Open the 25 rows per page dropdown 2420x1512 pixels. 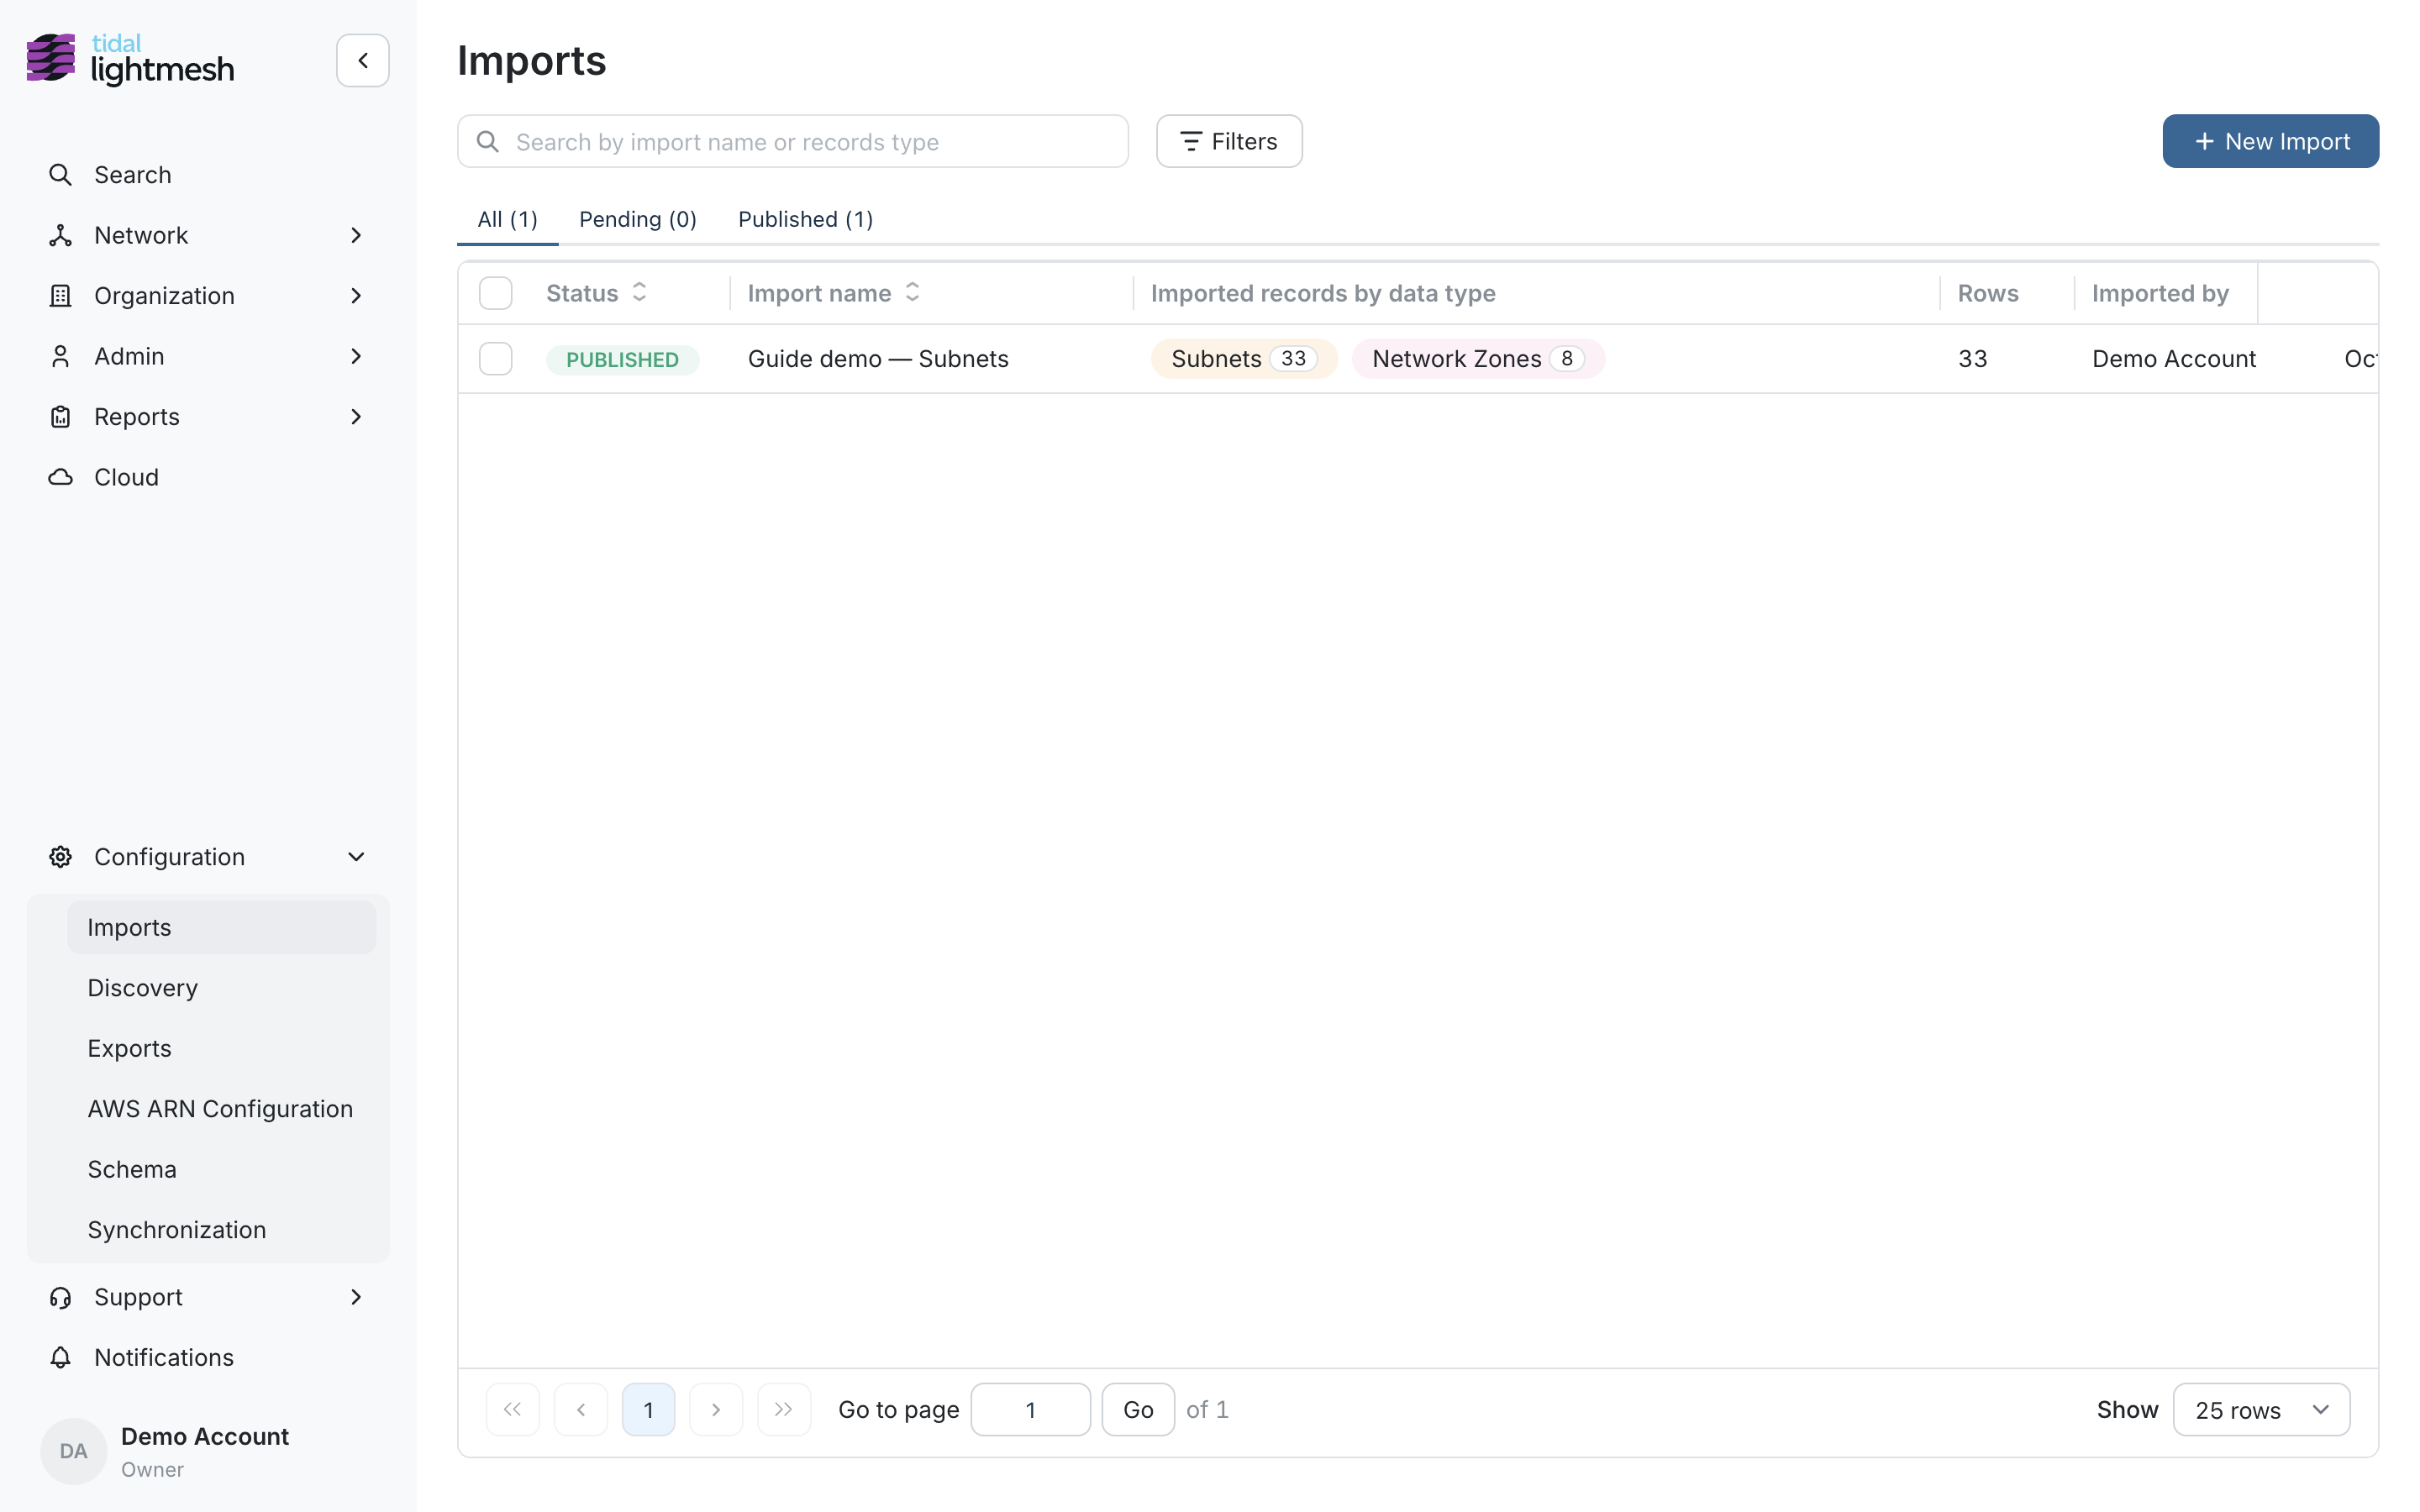2261,1409
